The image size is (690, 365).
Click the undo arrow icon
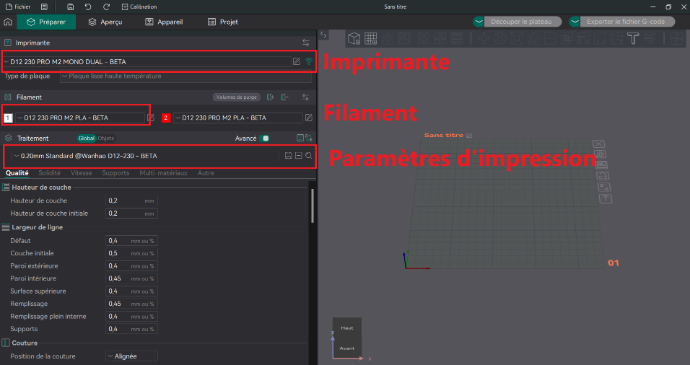88,7
